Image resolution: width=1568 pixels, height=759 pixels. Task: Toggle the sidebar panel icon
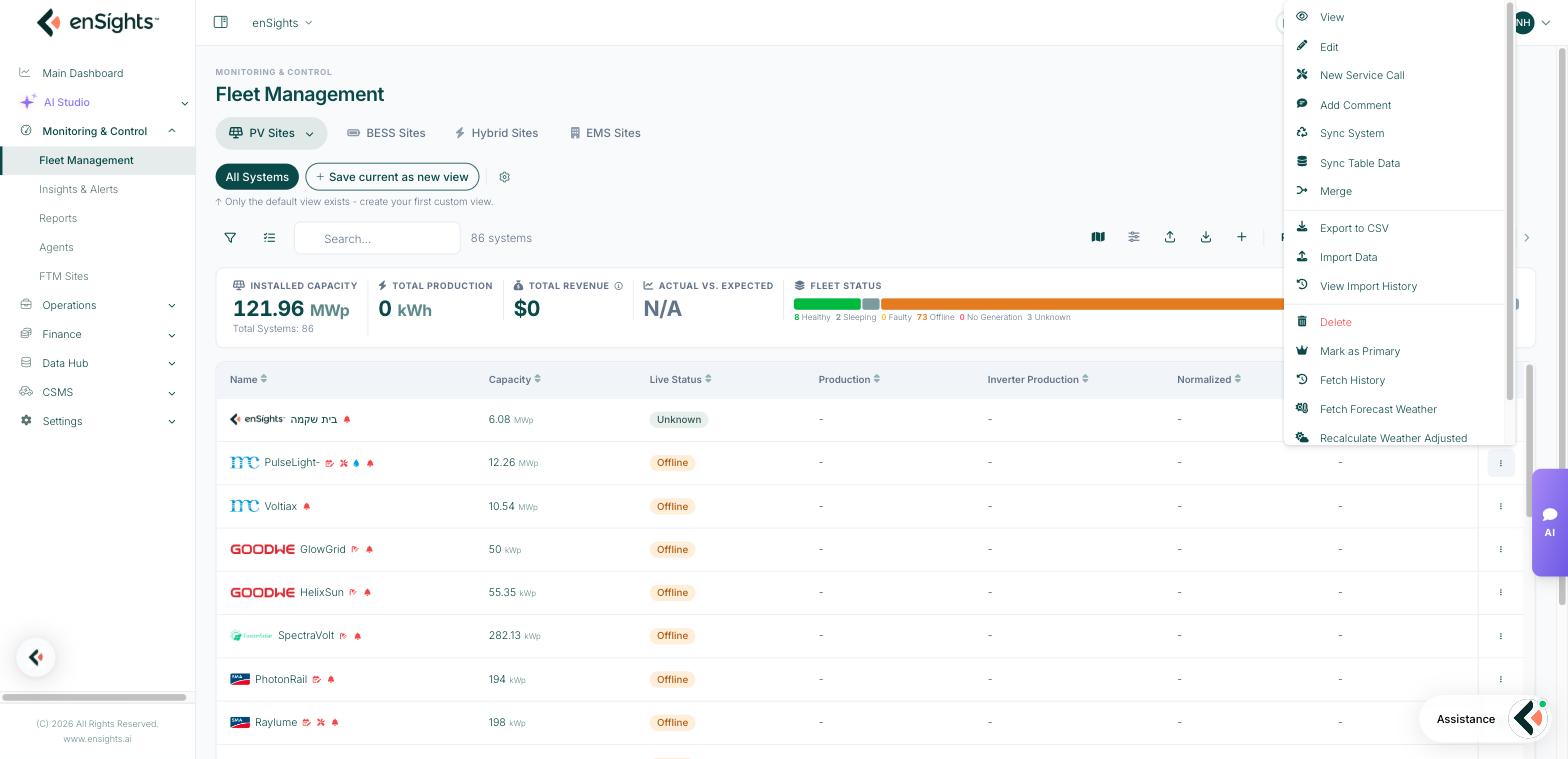click(221, 22)
